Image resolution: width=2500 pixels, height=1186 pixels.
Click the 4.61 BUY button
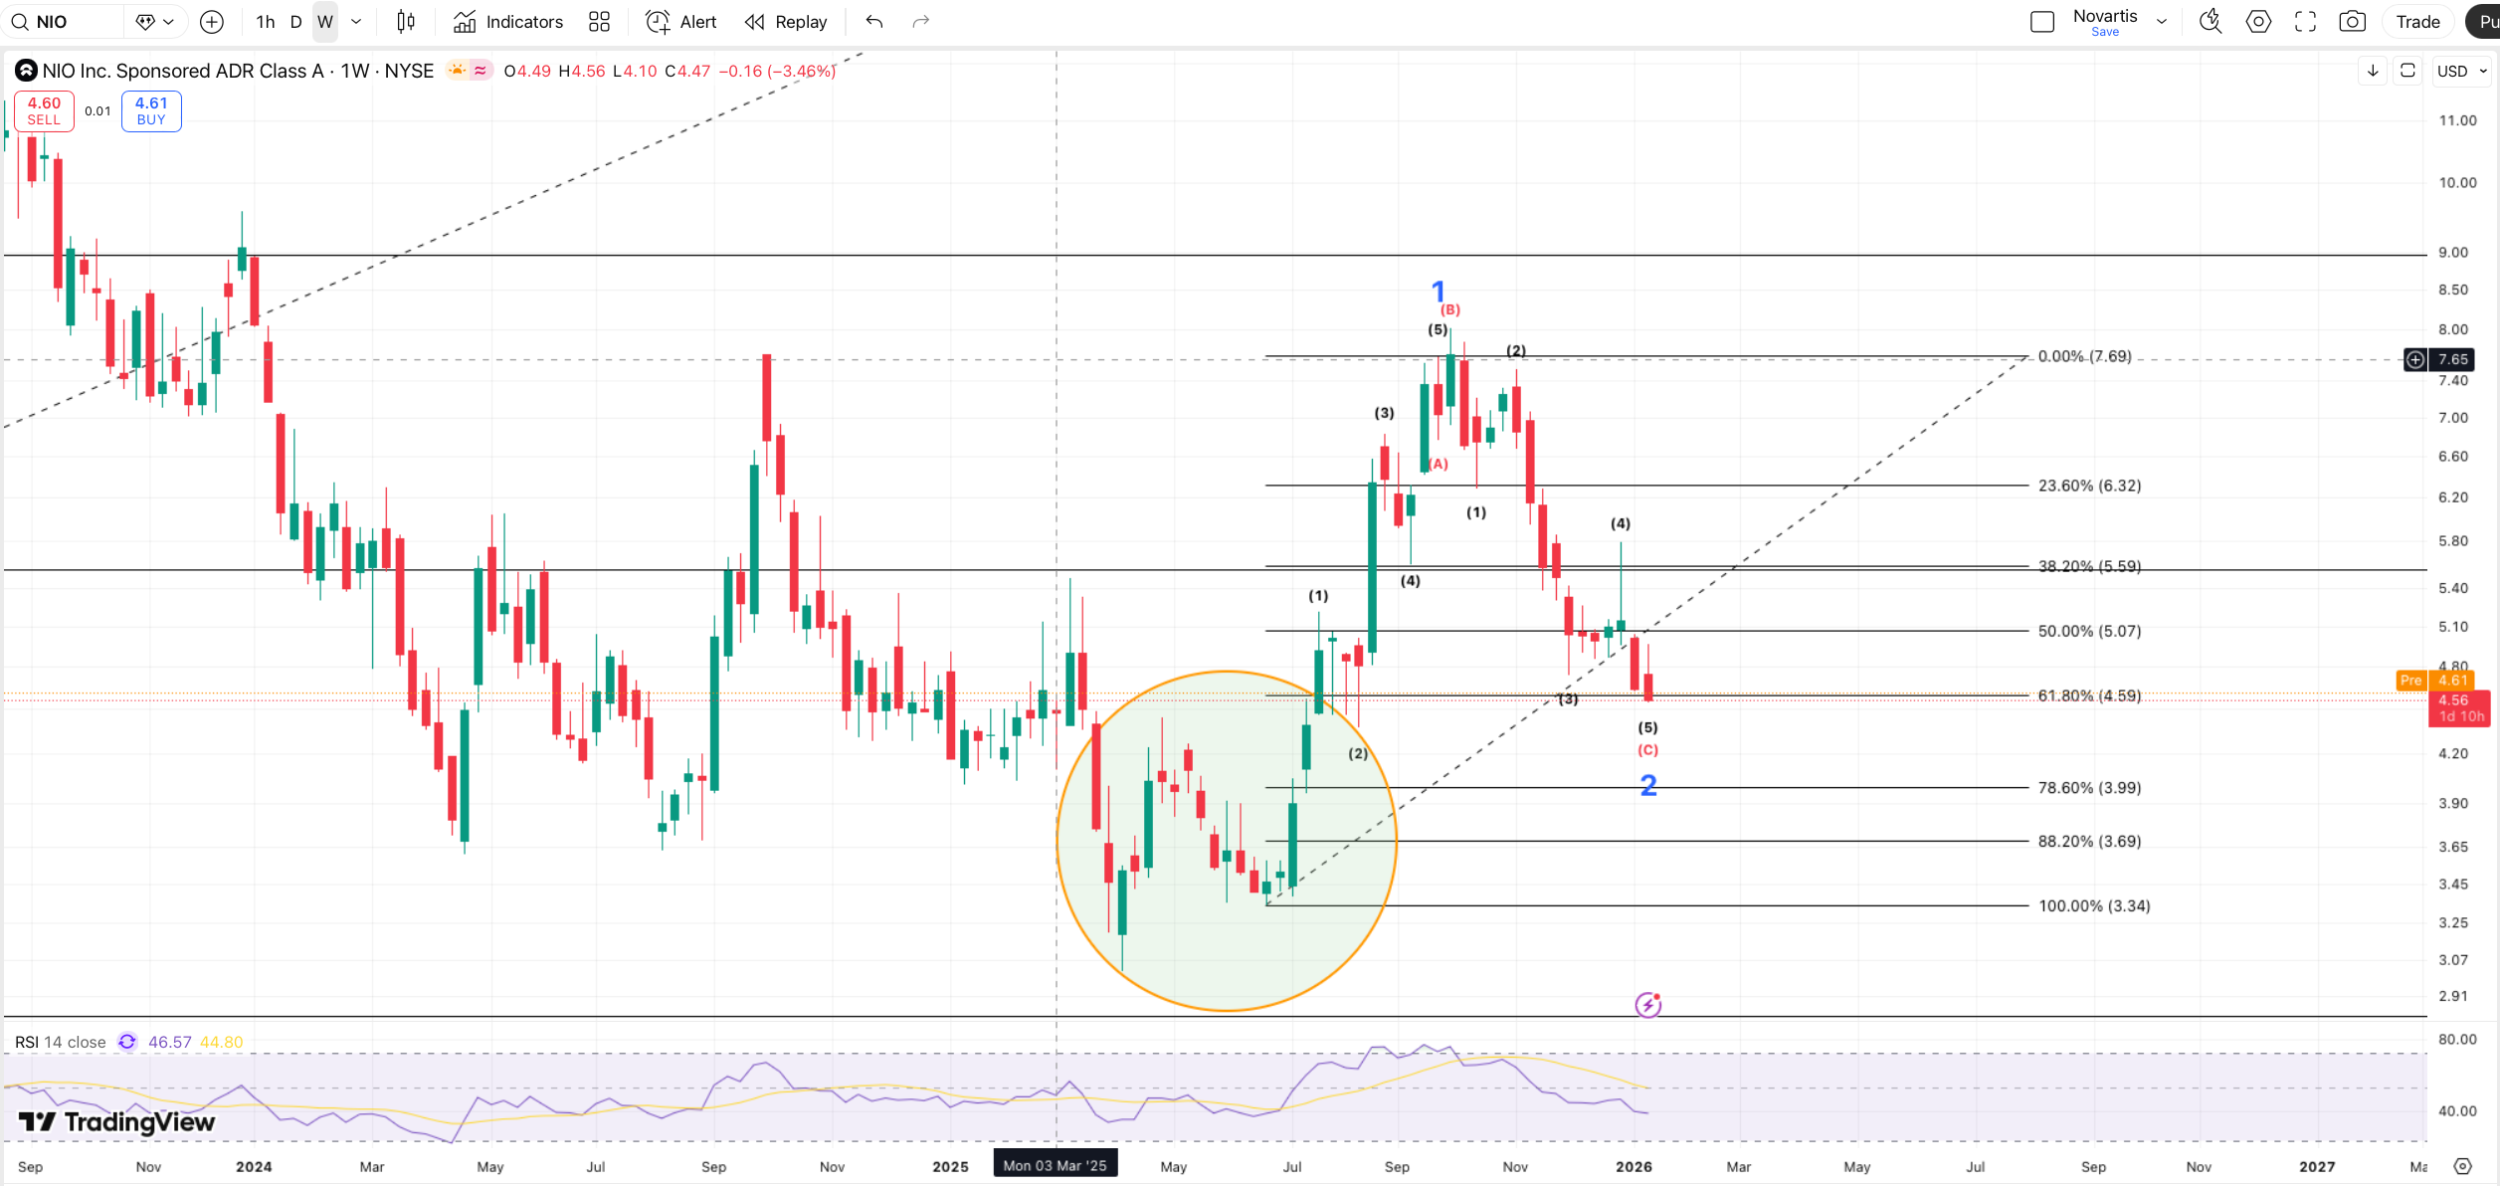(x=151, y=111)
